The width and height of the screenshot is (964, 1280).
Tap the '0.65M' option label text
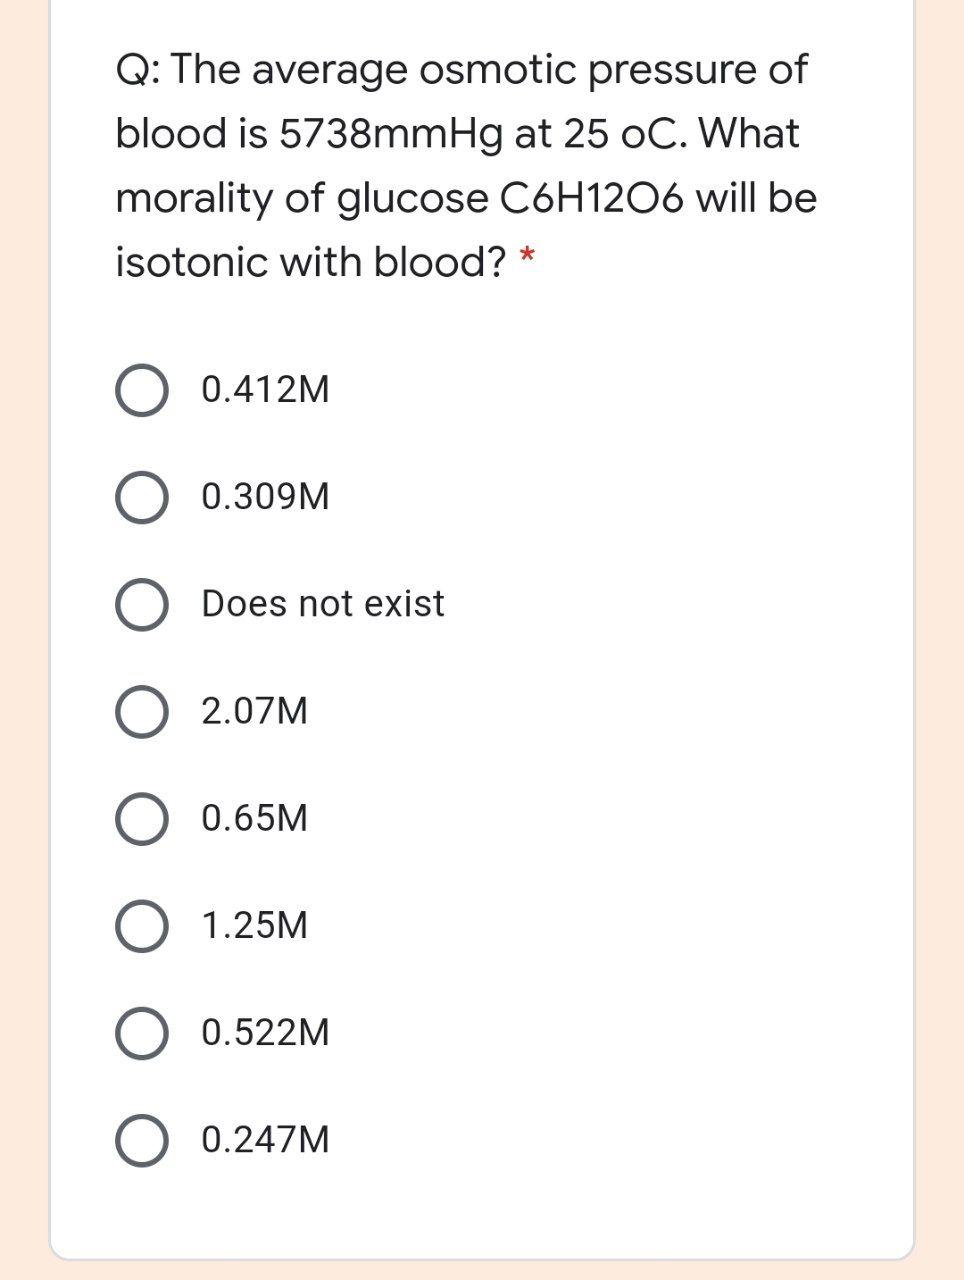tap(255, 819)
